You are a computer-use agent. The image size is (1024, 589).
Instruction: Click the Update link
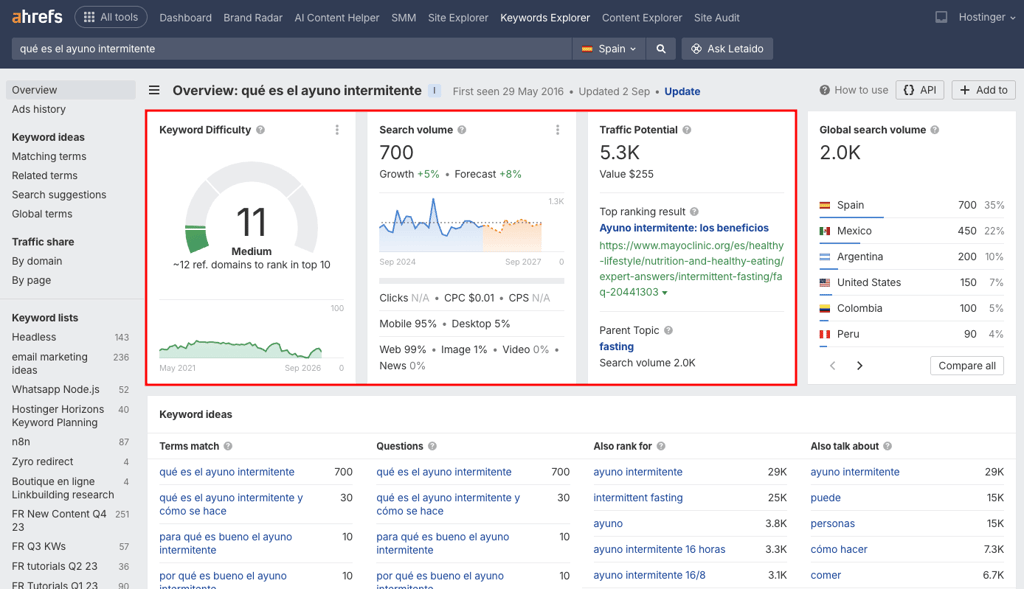tap(682, 91)
